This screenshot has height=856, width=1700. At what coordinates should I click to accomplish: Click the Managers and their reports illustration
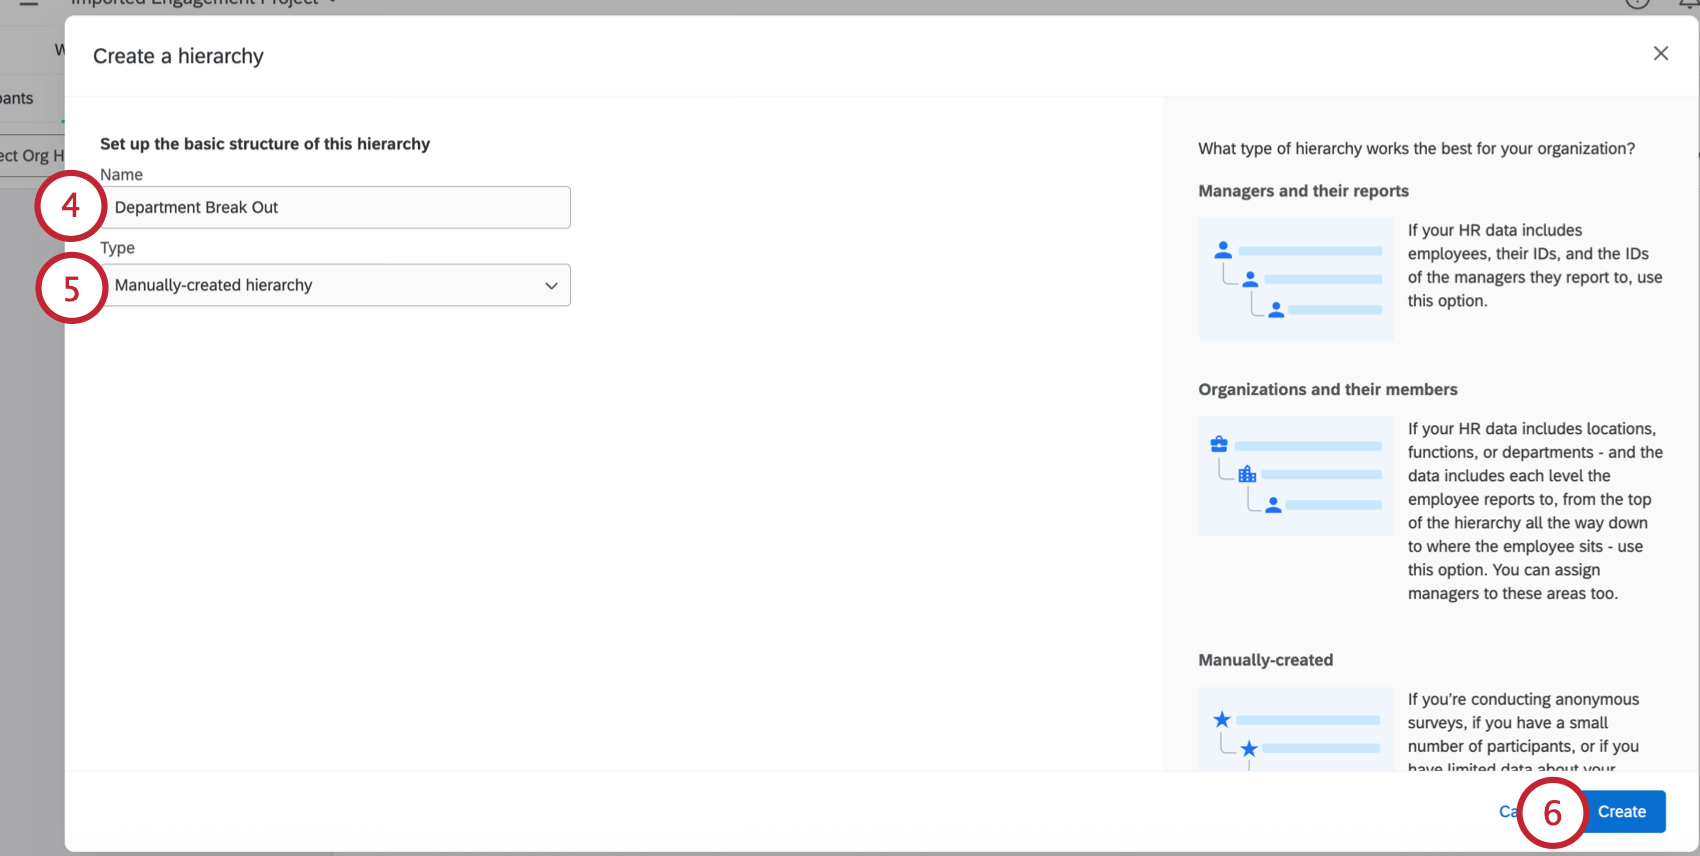(x=1295, y=279)
